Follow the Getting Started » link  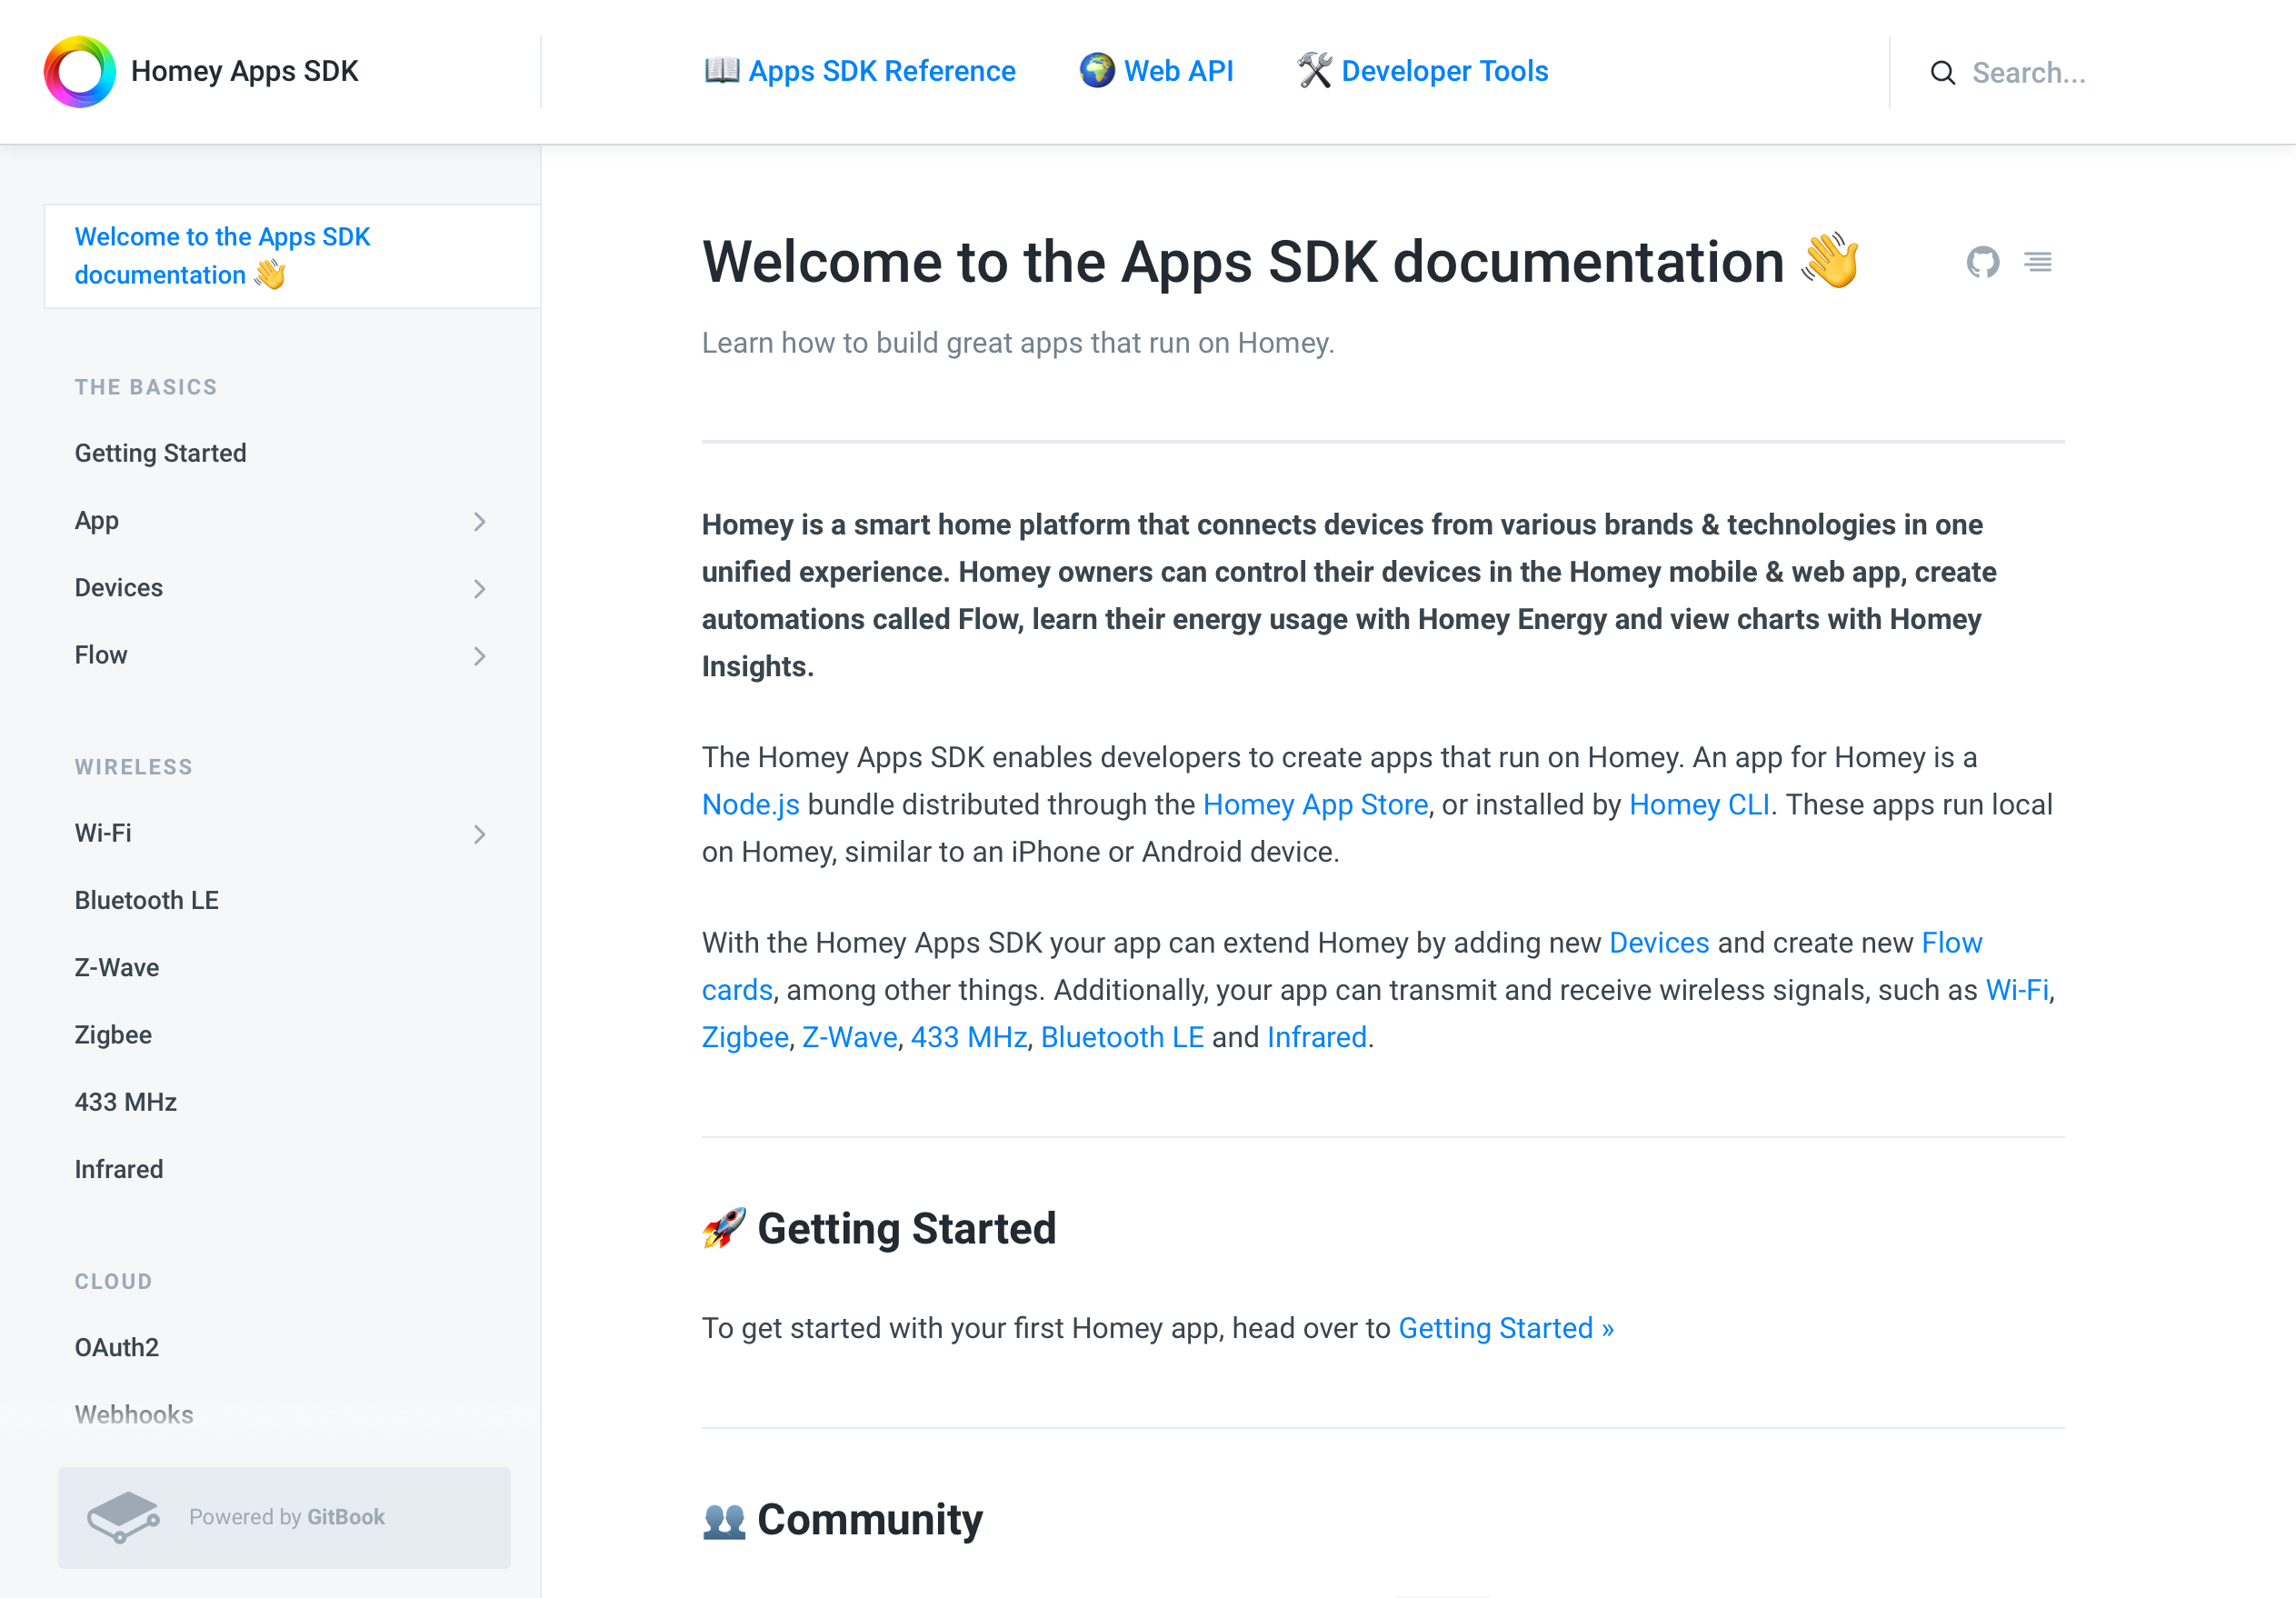click(1506, 1328)
